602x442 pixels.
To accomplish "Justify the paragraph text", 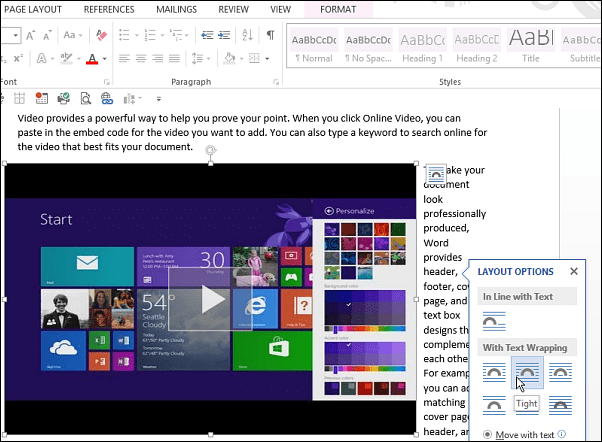I will (x=174, y=58).
